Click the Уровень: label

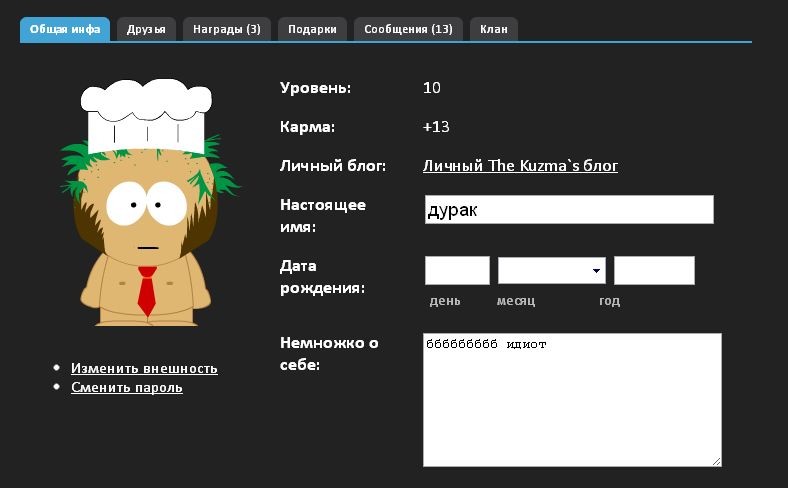(x=316, y=88)
